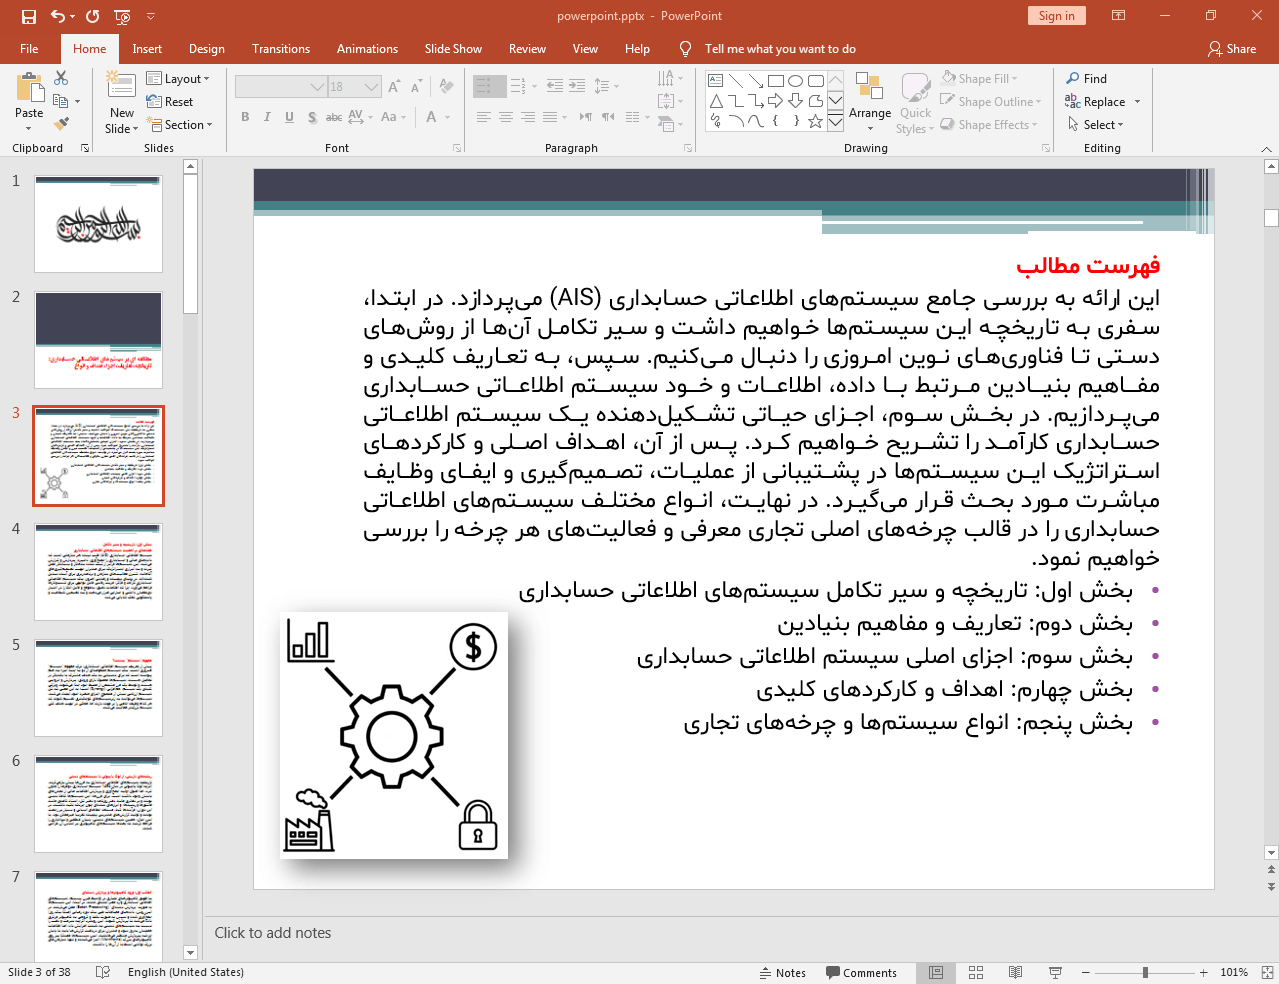Open Reading View from status bar

pos(1015,972)
